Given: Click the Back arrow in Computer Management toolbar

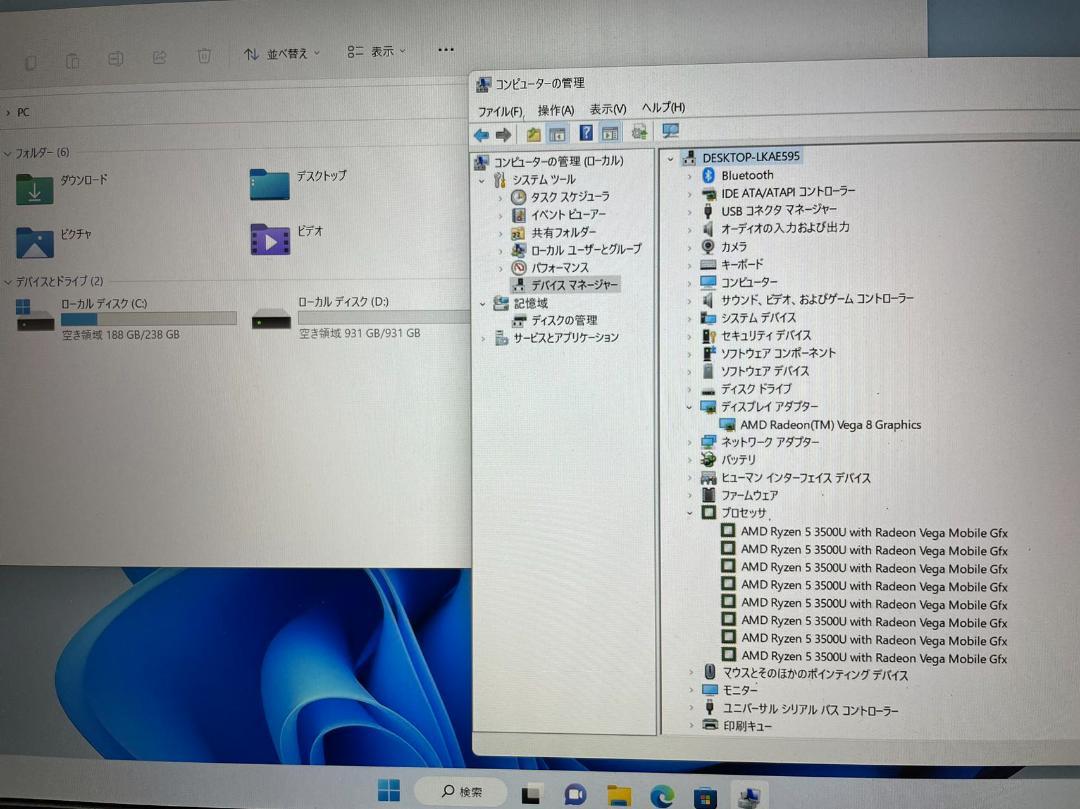Looking at the screenshot, I should tap(481, 135).
